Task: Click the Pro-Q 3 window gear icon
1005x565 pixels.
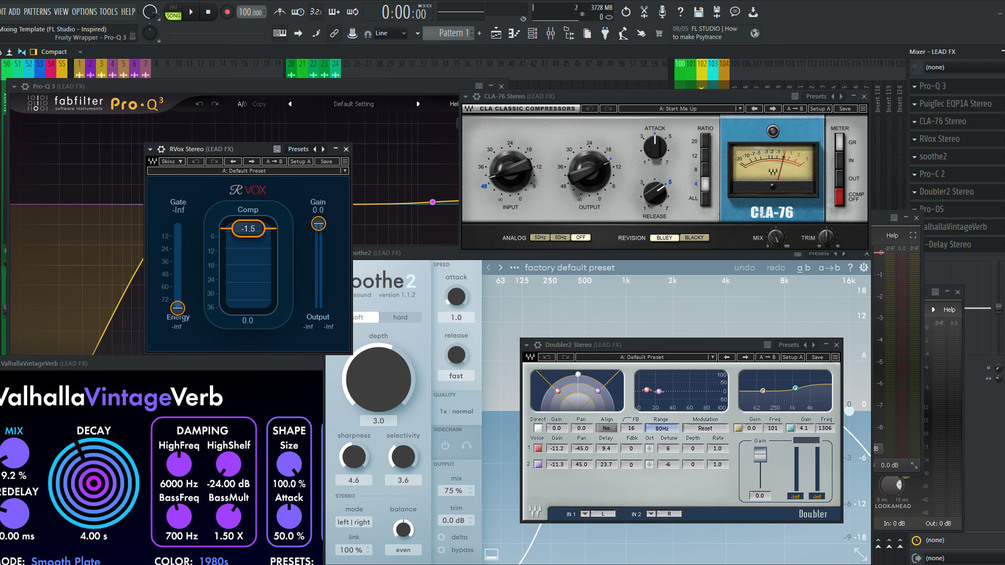Action: [x=25, y=86]
